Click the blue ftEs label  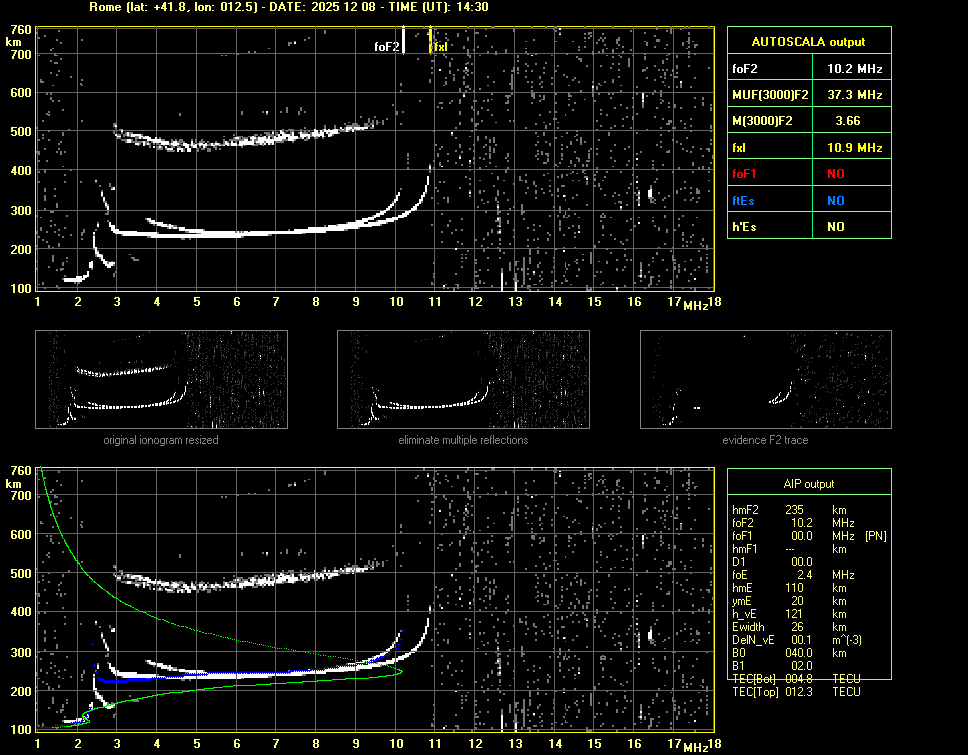(745, 200)
